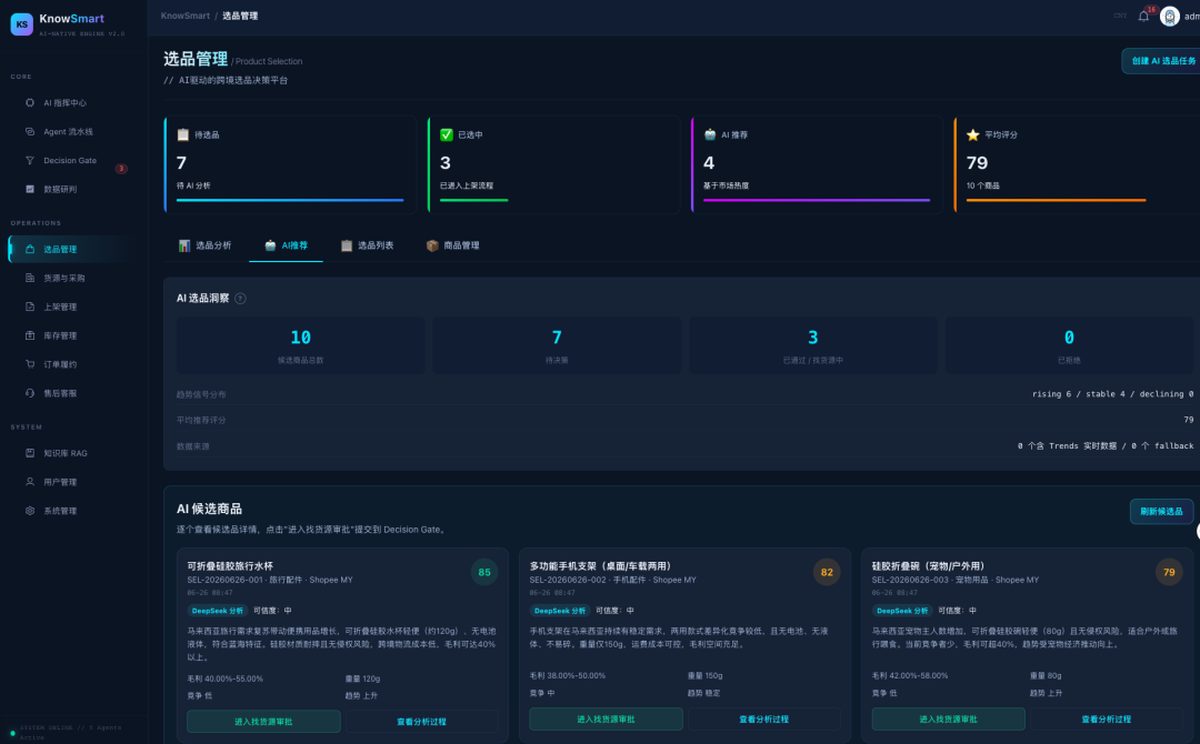This screenshot has width=1200, height=744.
Task: Open 库存管理 sidebar icon
Action: (x=30, y=336)
